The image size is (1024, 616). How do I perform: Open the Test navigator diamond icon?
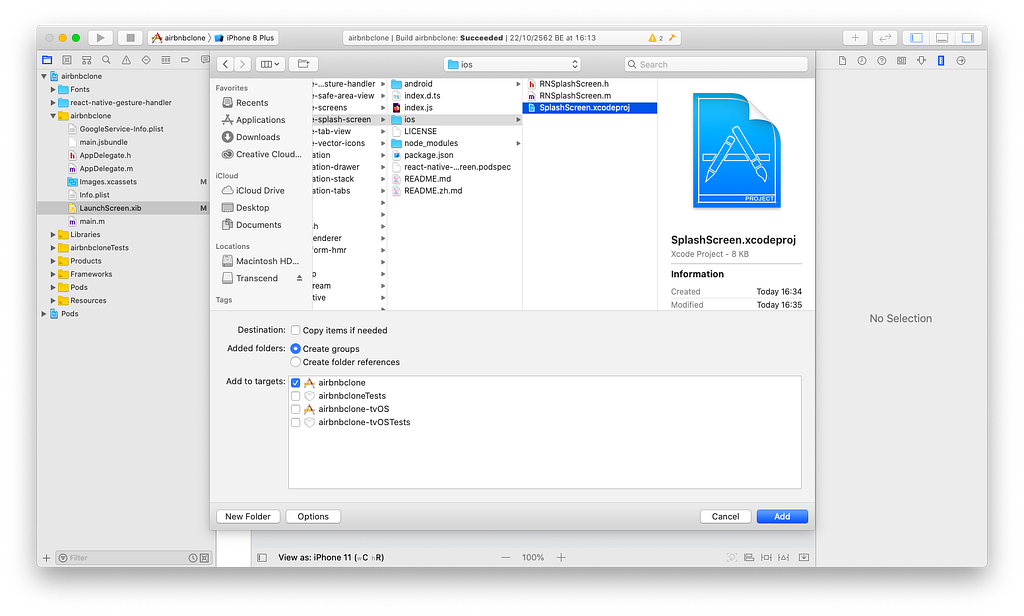click(146, 60)
